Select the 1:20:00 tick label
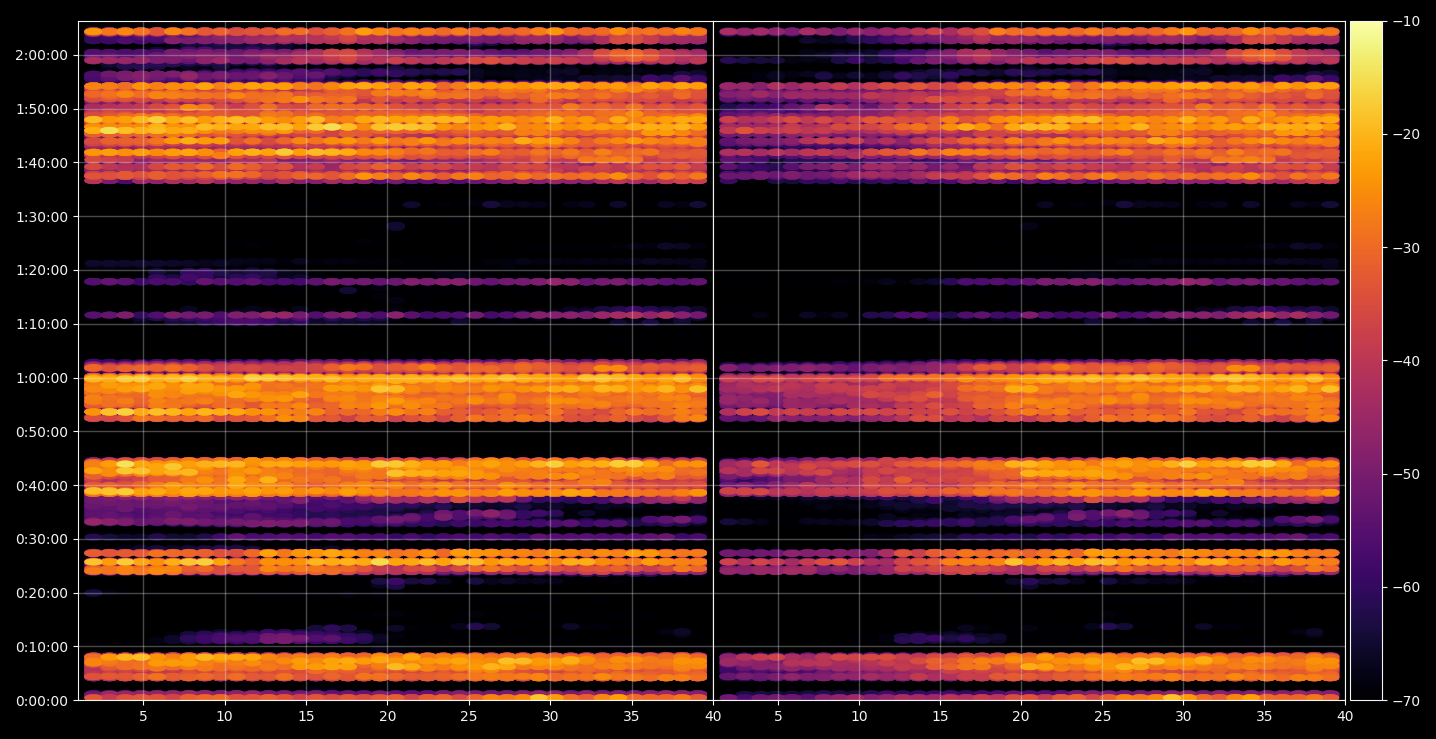The height and width of the screenshot is (739, 1436). tap(41, 270)
